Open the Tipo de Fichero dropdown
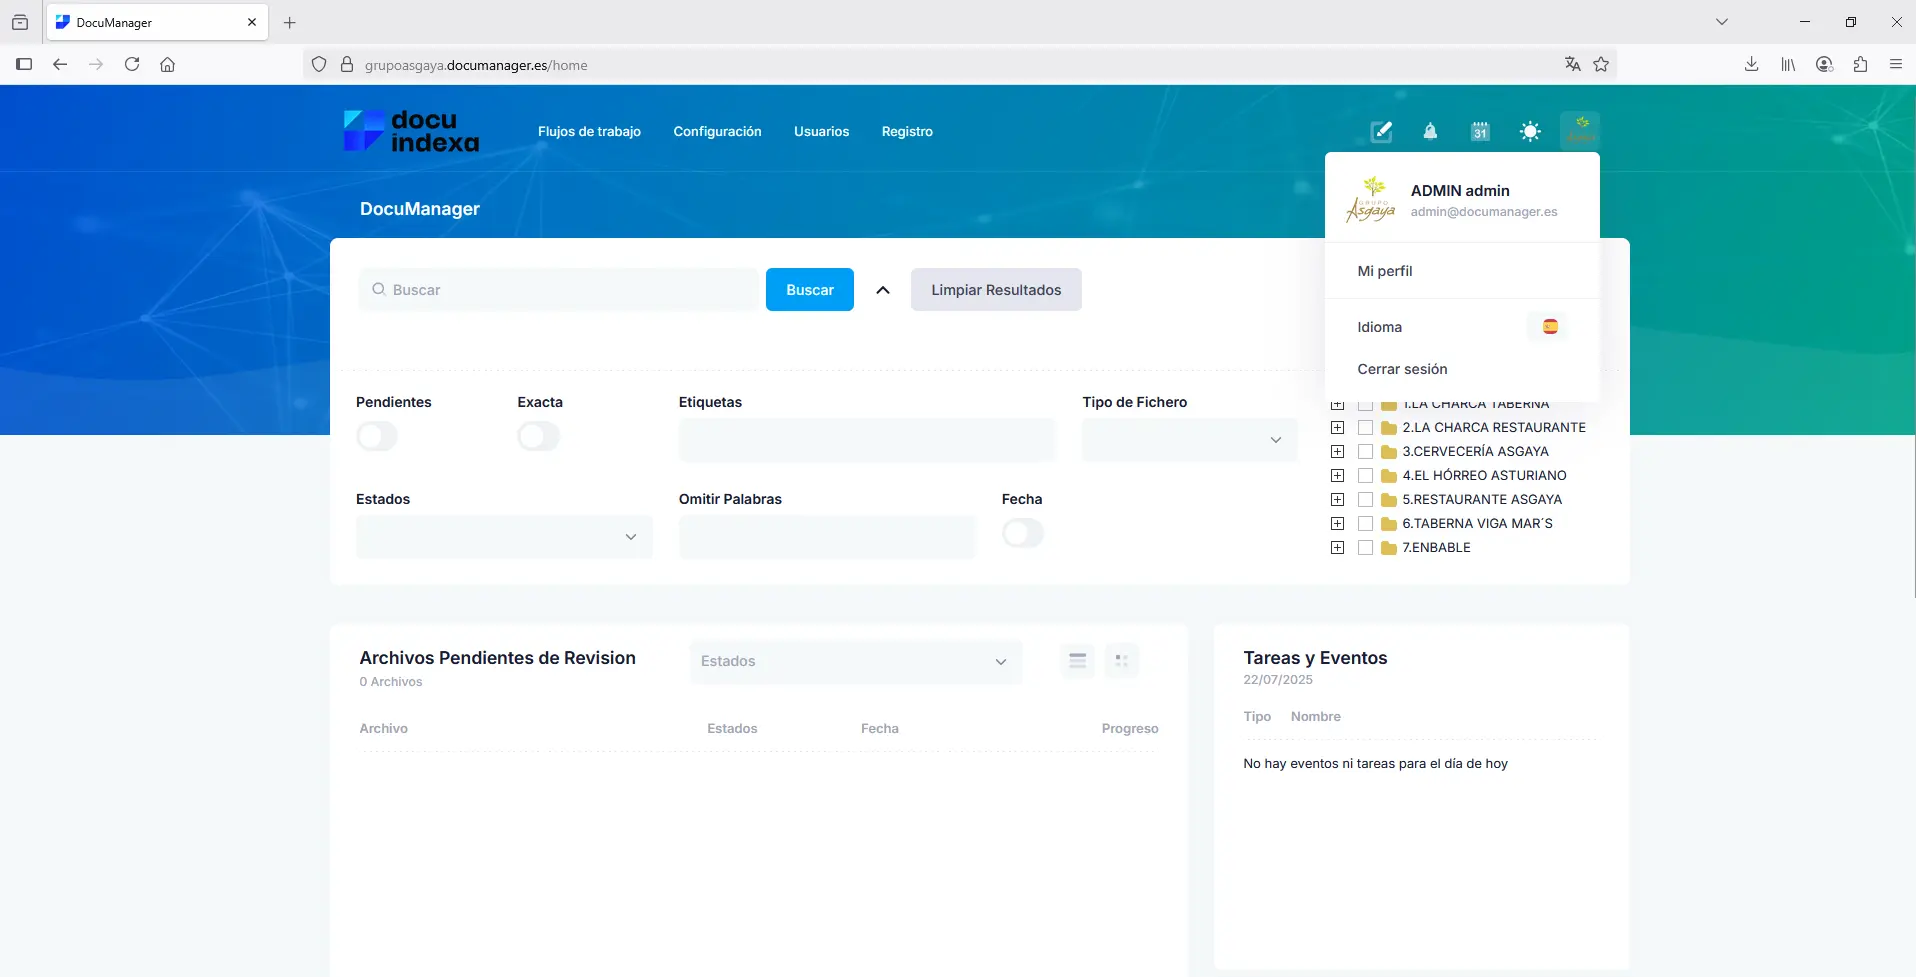 pyautogui.click(x=1189, y=440)
